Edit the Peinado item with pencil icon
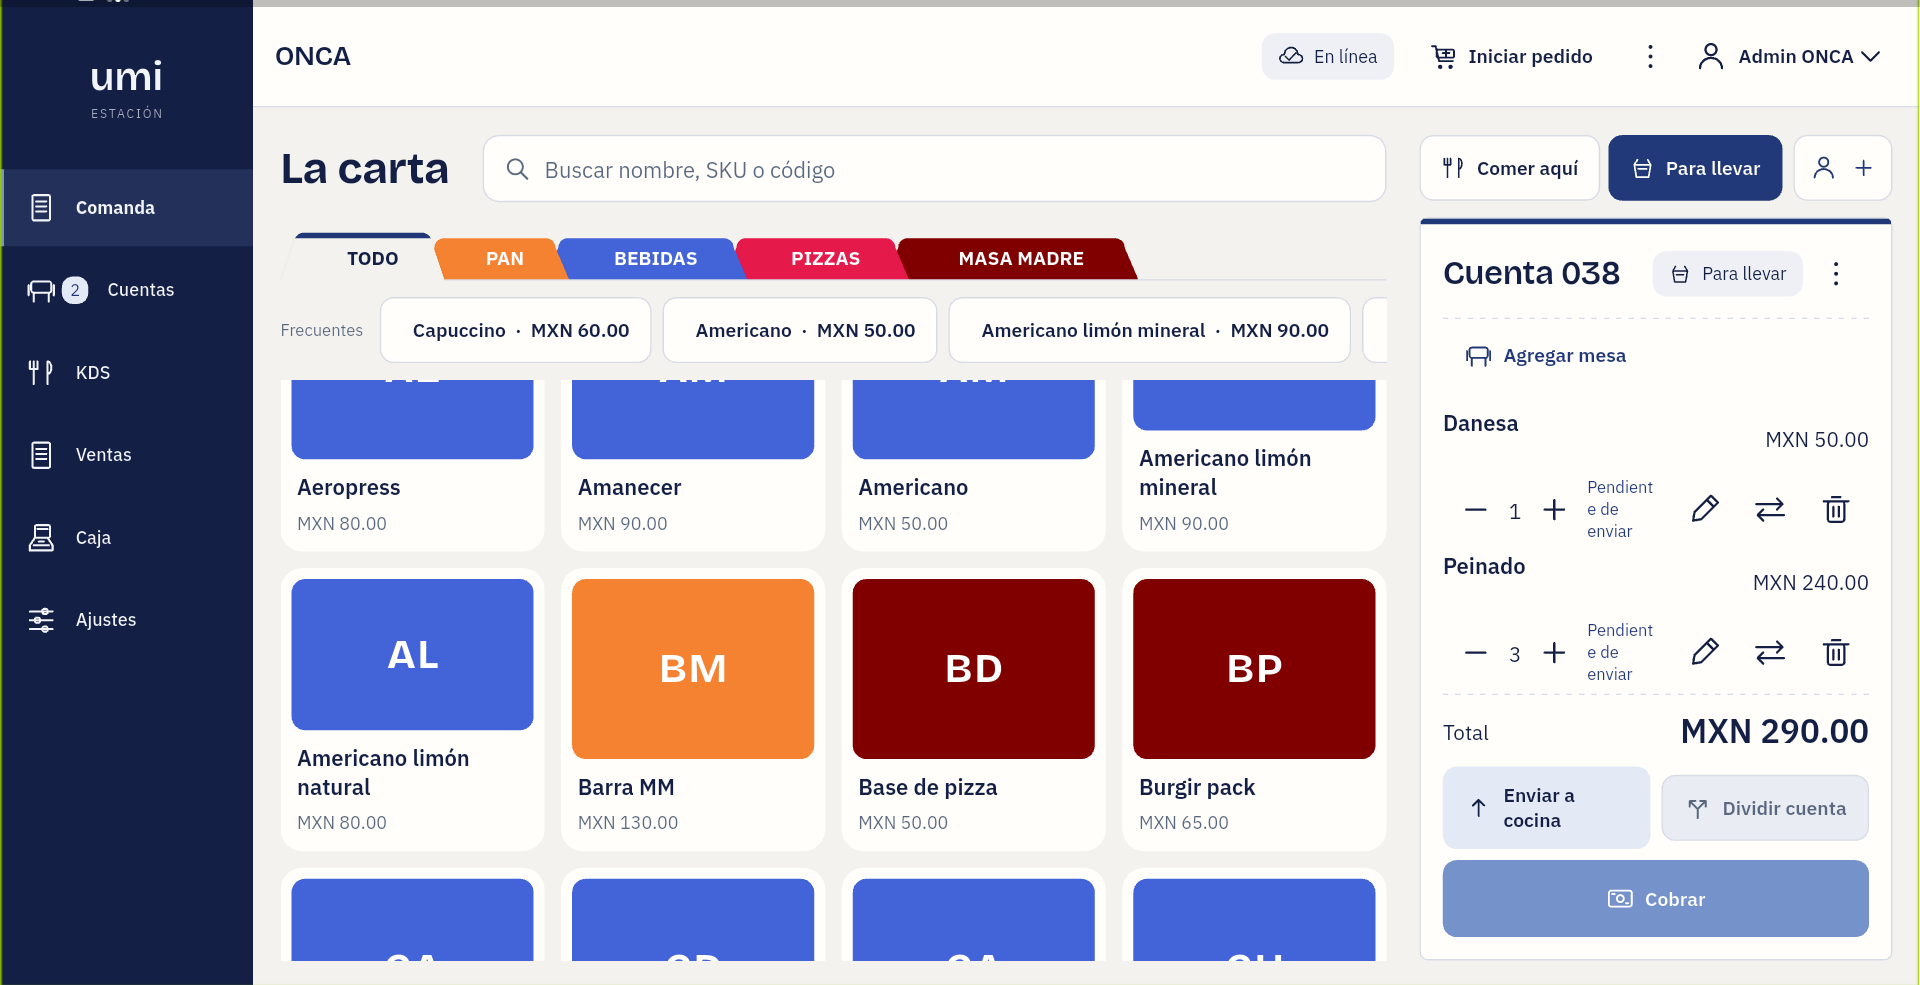The height and width of the screenshot is (985, 1920). pos(1705,653)
